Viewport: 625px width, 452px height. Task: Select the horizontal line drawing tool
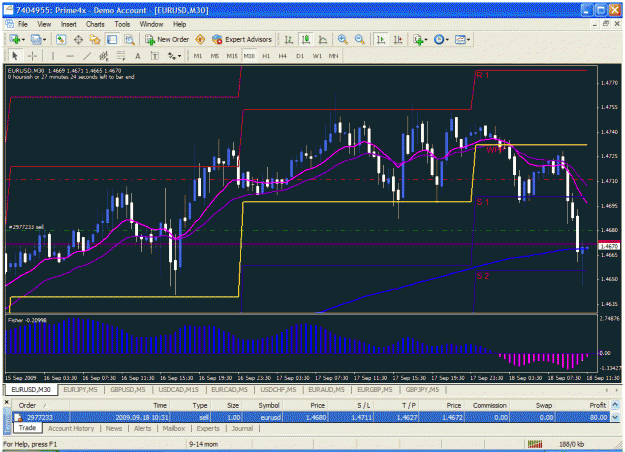click(70, 56)
